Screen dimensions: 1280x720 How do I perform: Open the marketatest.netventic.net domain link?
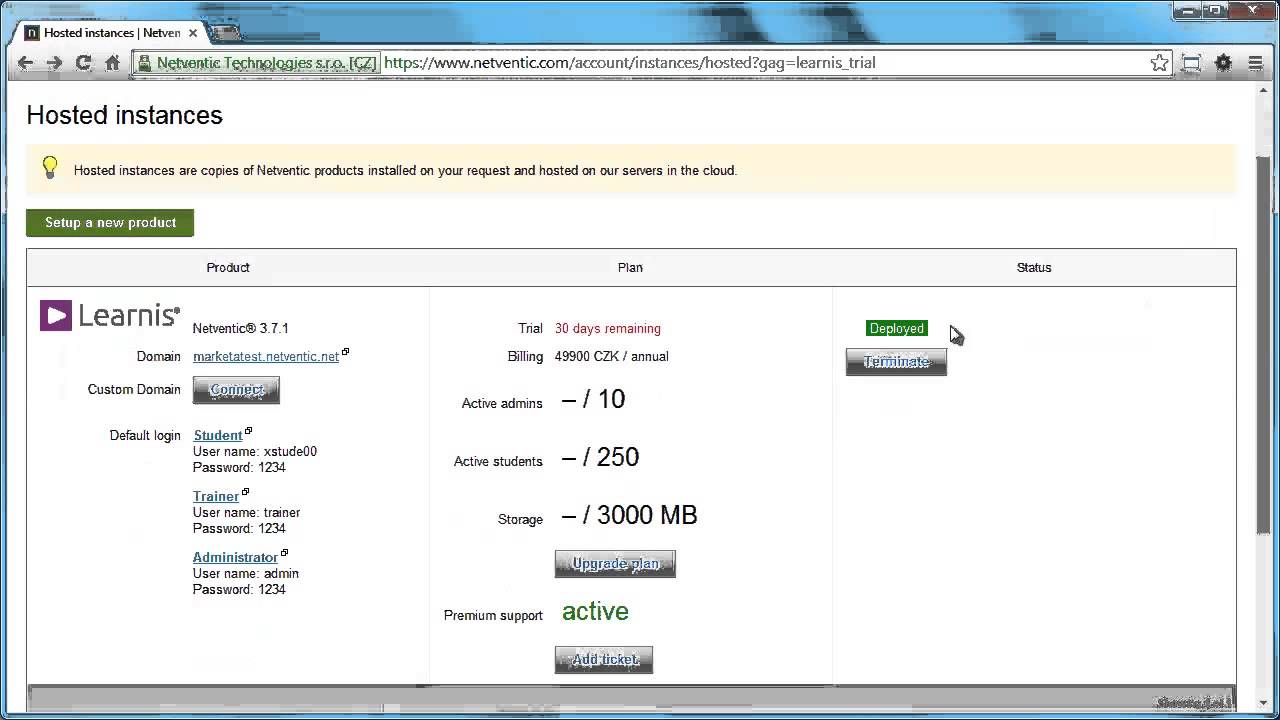(266, 357)
